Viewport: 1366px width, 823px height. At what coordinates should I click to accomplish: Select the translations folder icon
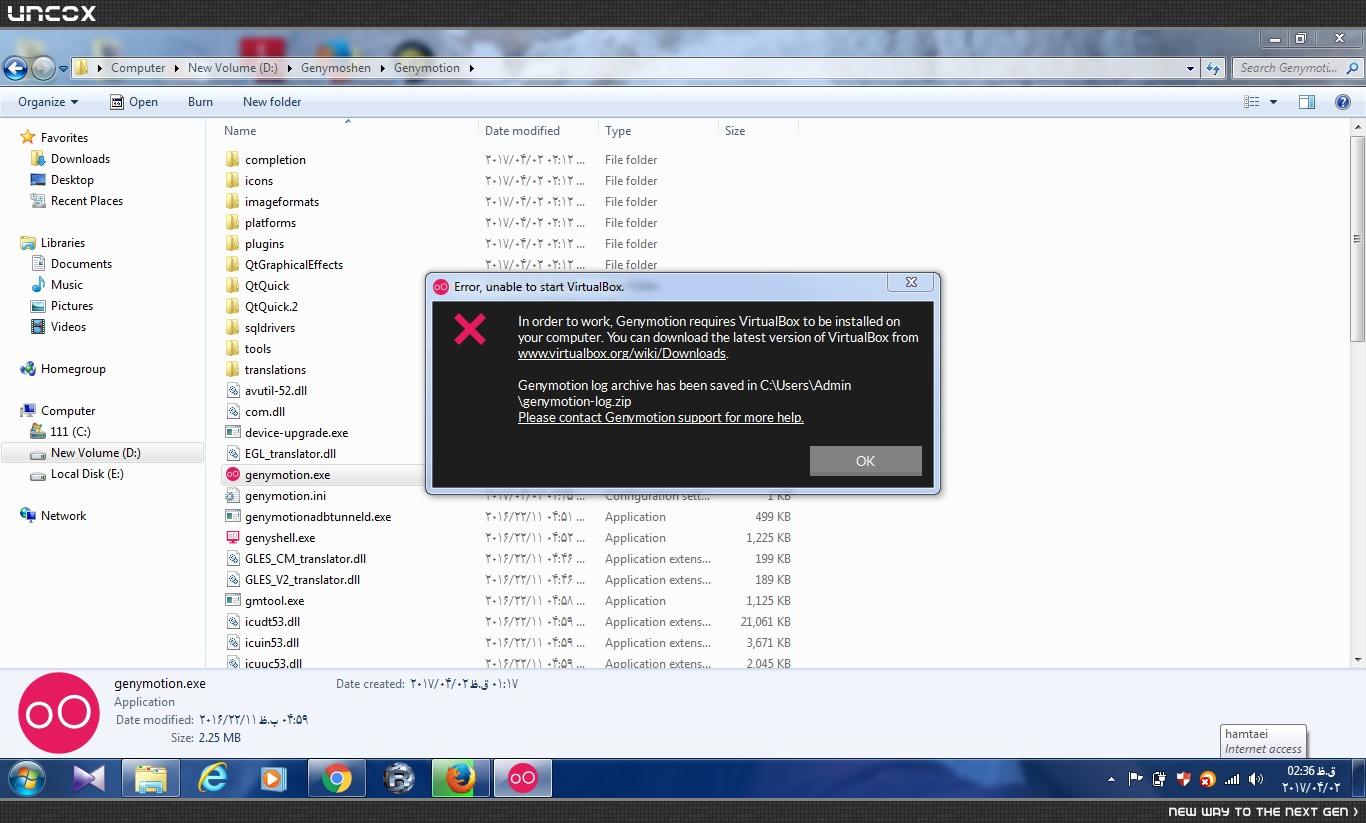pos(232,370)
